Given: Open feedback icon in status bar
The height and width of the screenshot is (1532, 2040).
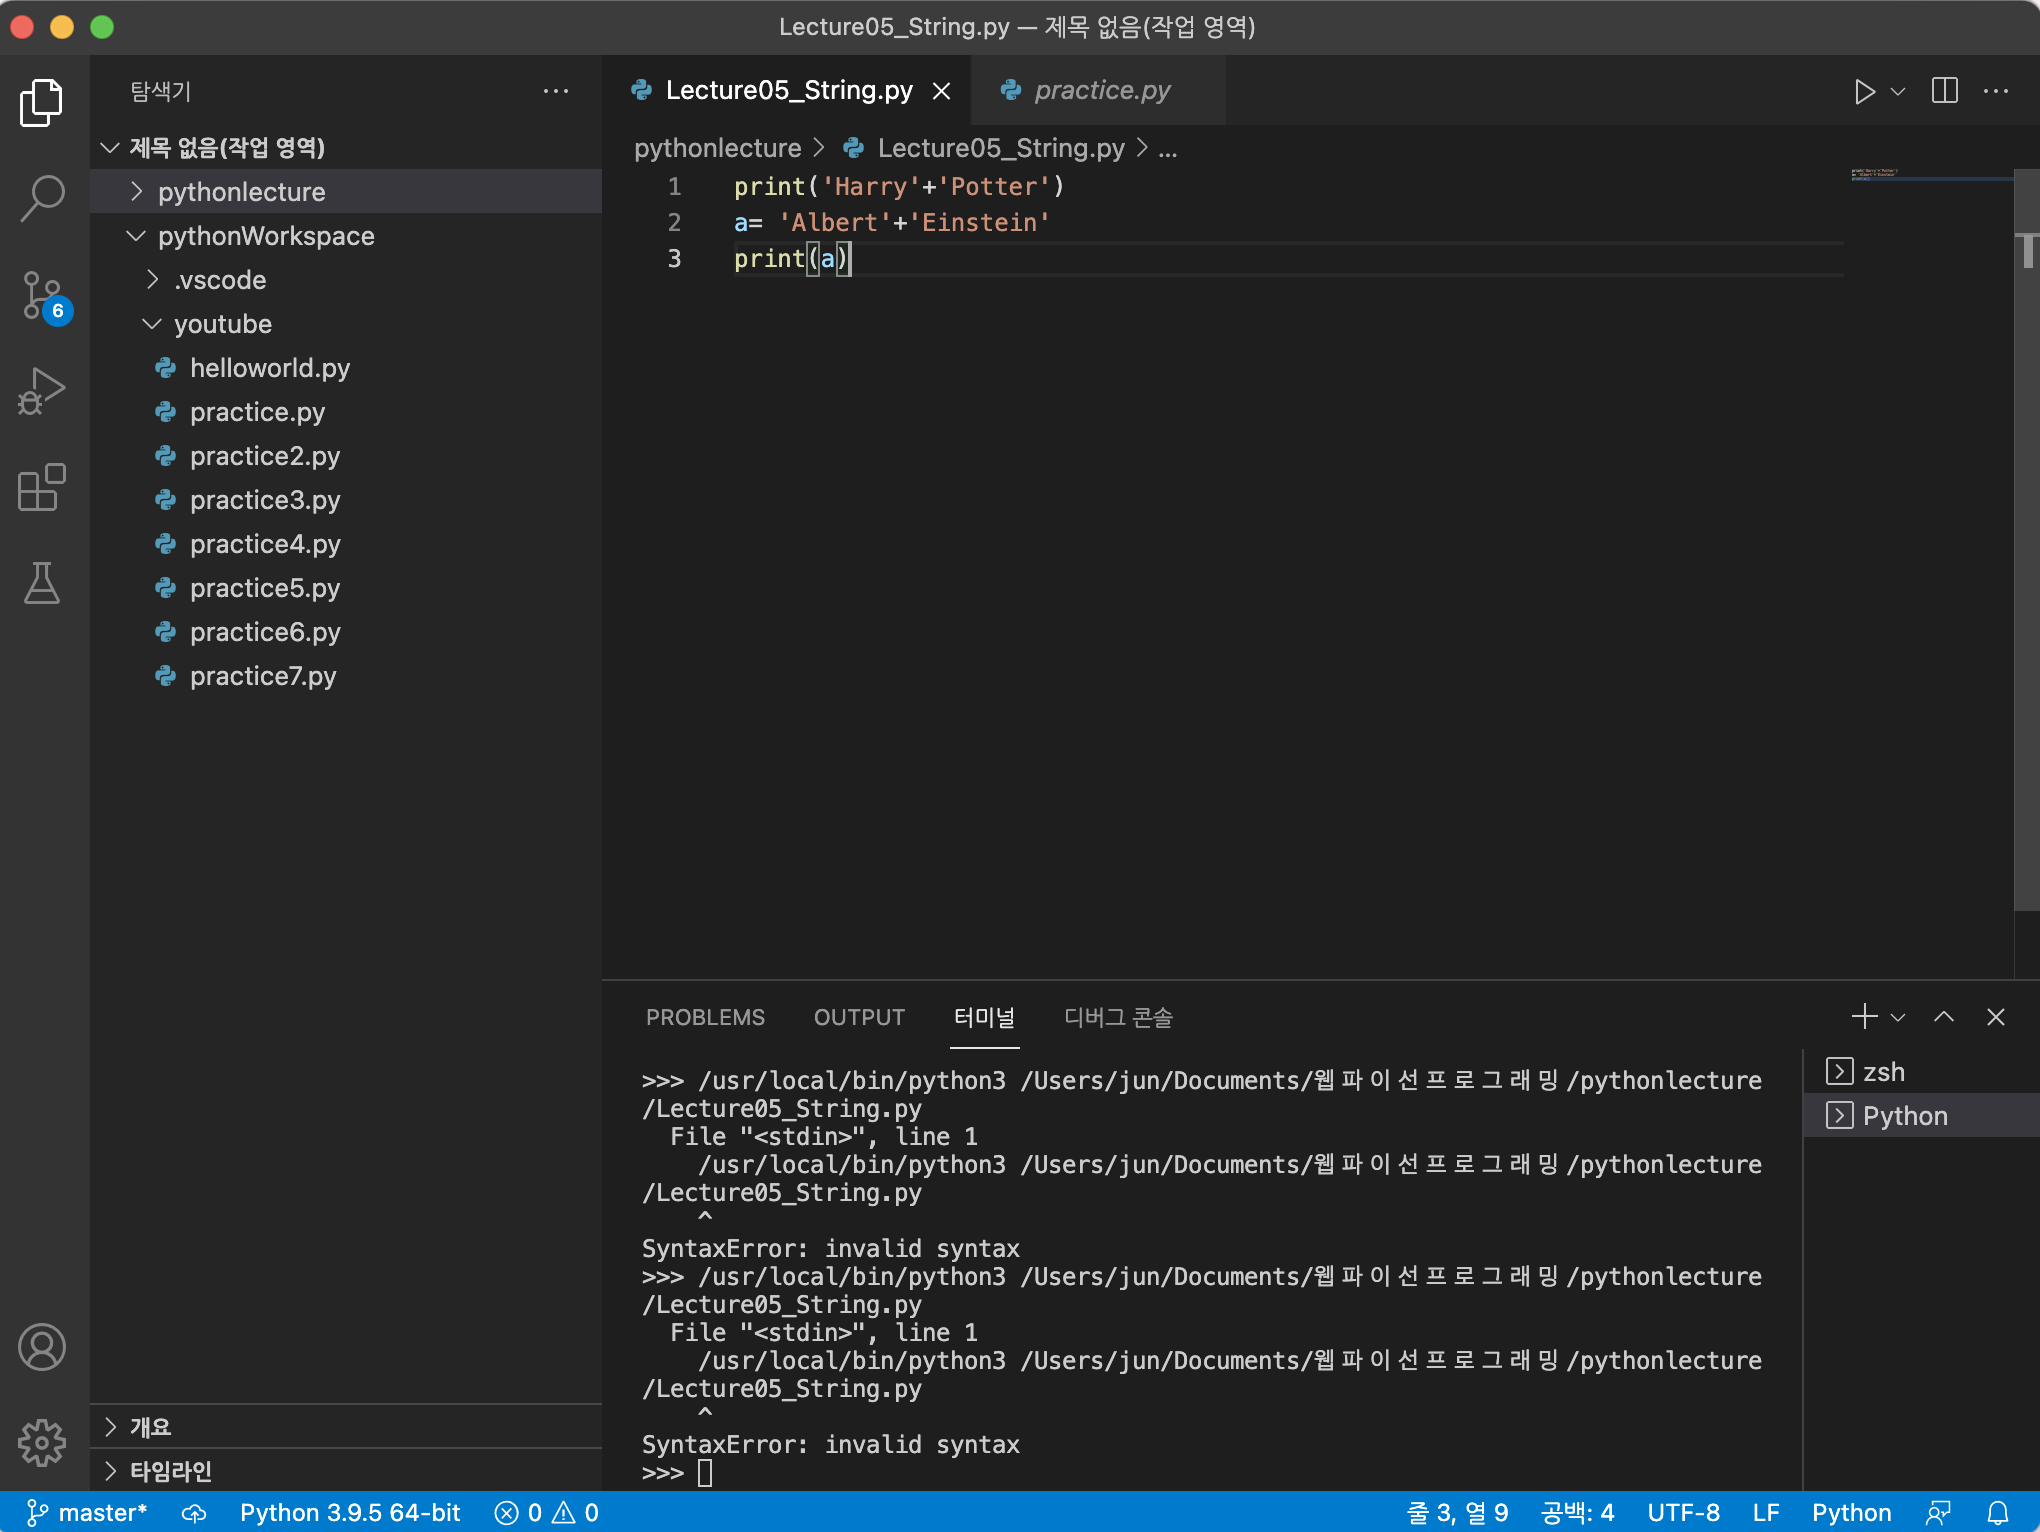Looking at the screenshot, I should [1938, 1513].
